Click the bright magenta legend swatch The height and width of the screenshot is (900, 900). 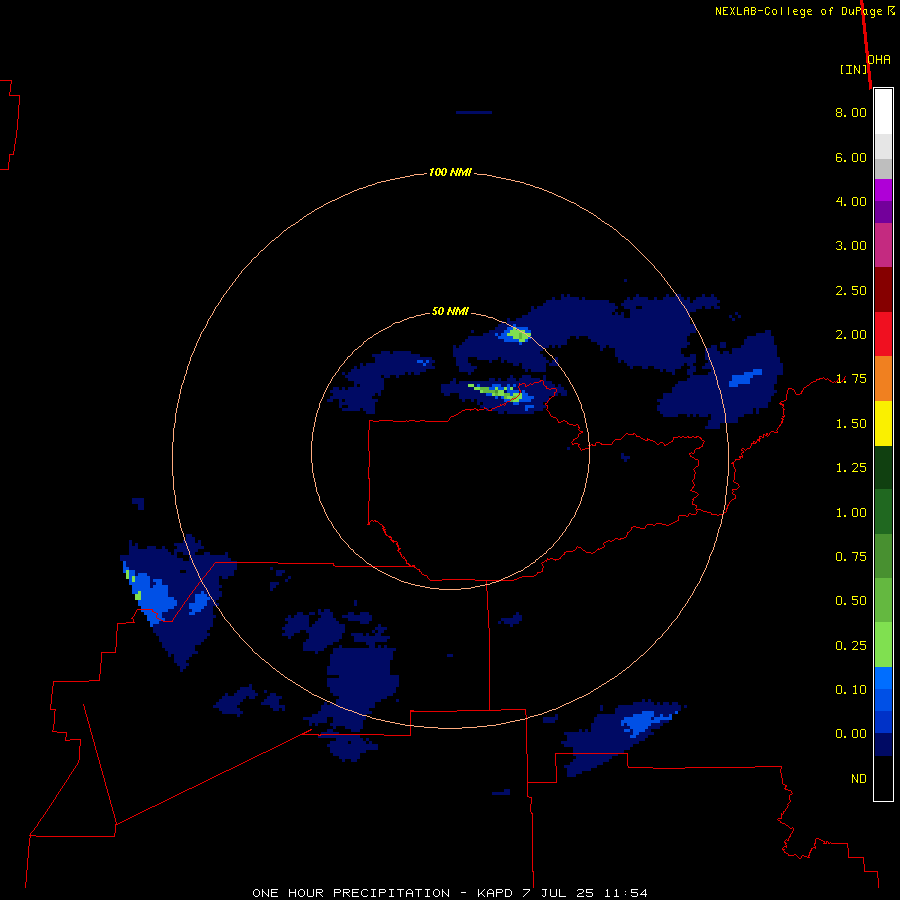pyautogui.click(x=883, y=190)
